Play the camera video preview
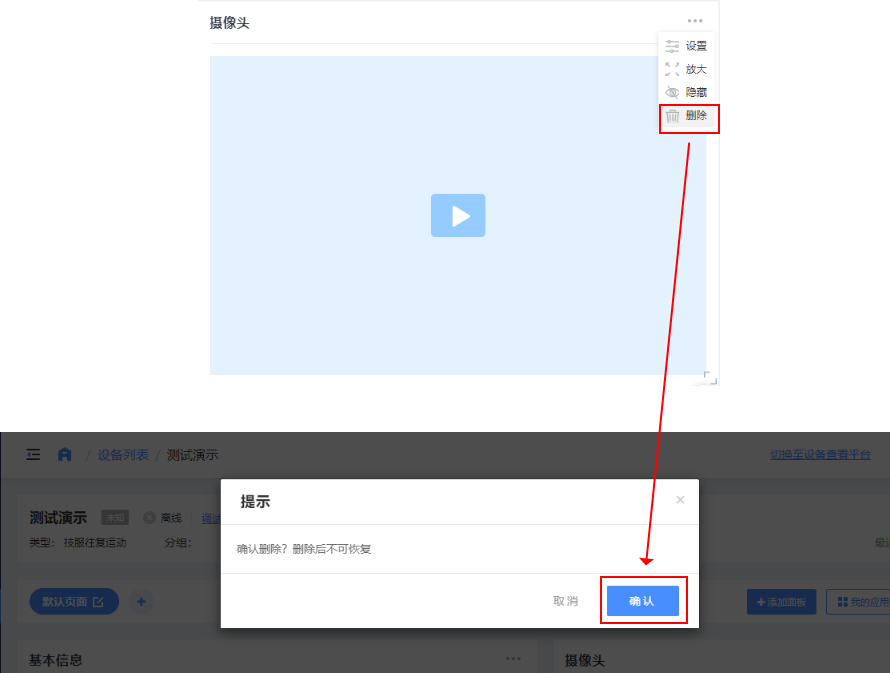 point(458,215)
